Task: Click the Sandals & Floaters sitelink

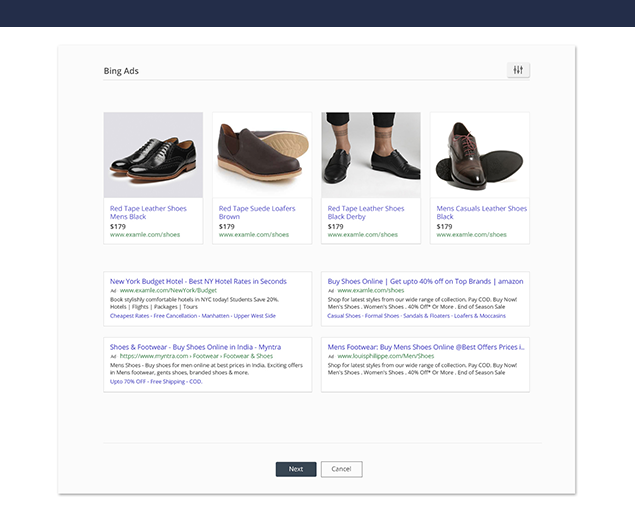Action: pos(426,316)
